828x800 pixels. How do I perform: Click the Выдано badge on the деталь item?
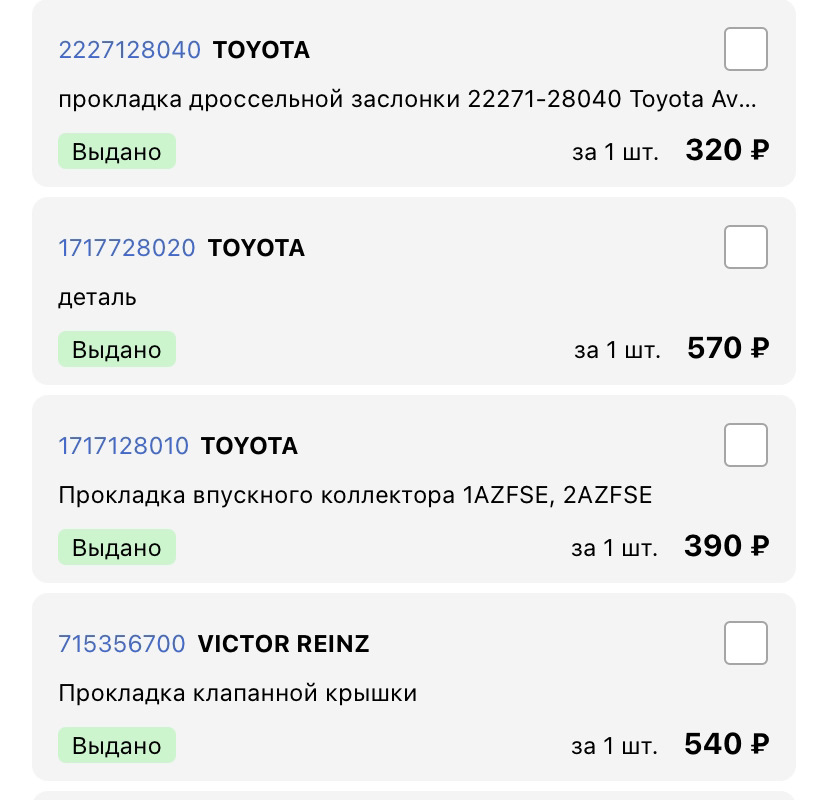116,348
